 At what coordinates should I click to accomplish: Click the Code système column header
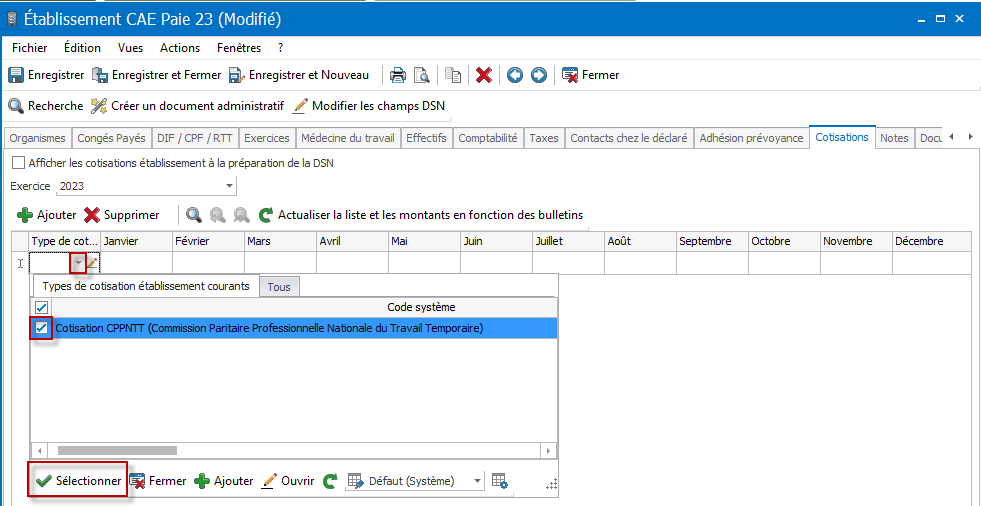tap(421, 307)
